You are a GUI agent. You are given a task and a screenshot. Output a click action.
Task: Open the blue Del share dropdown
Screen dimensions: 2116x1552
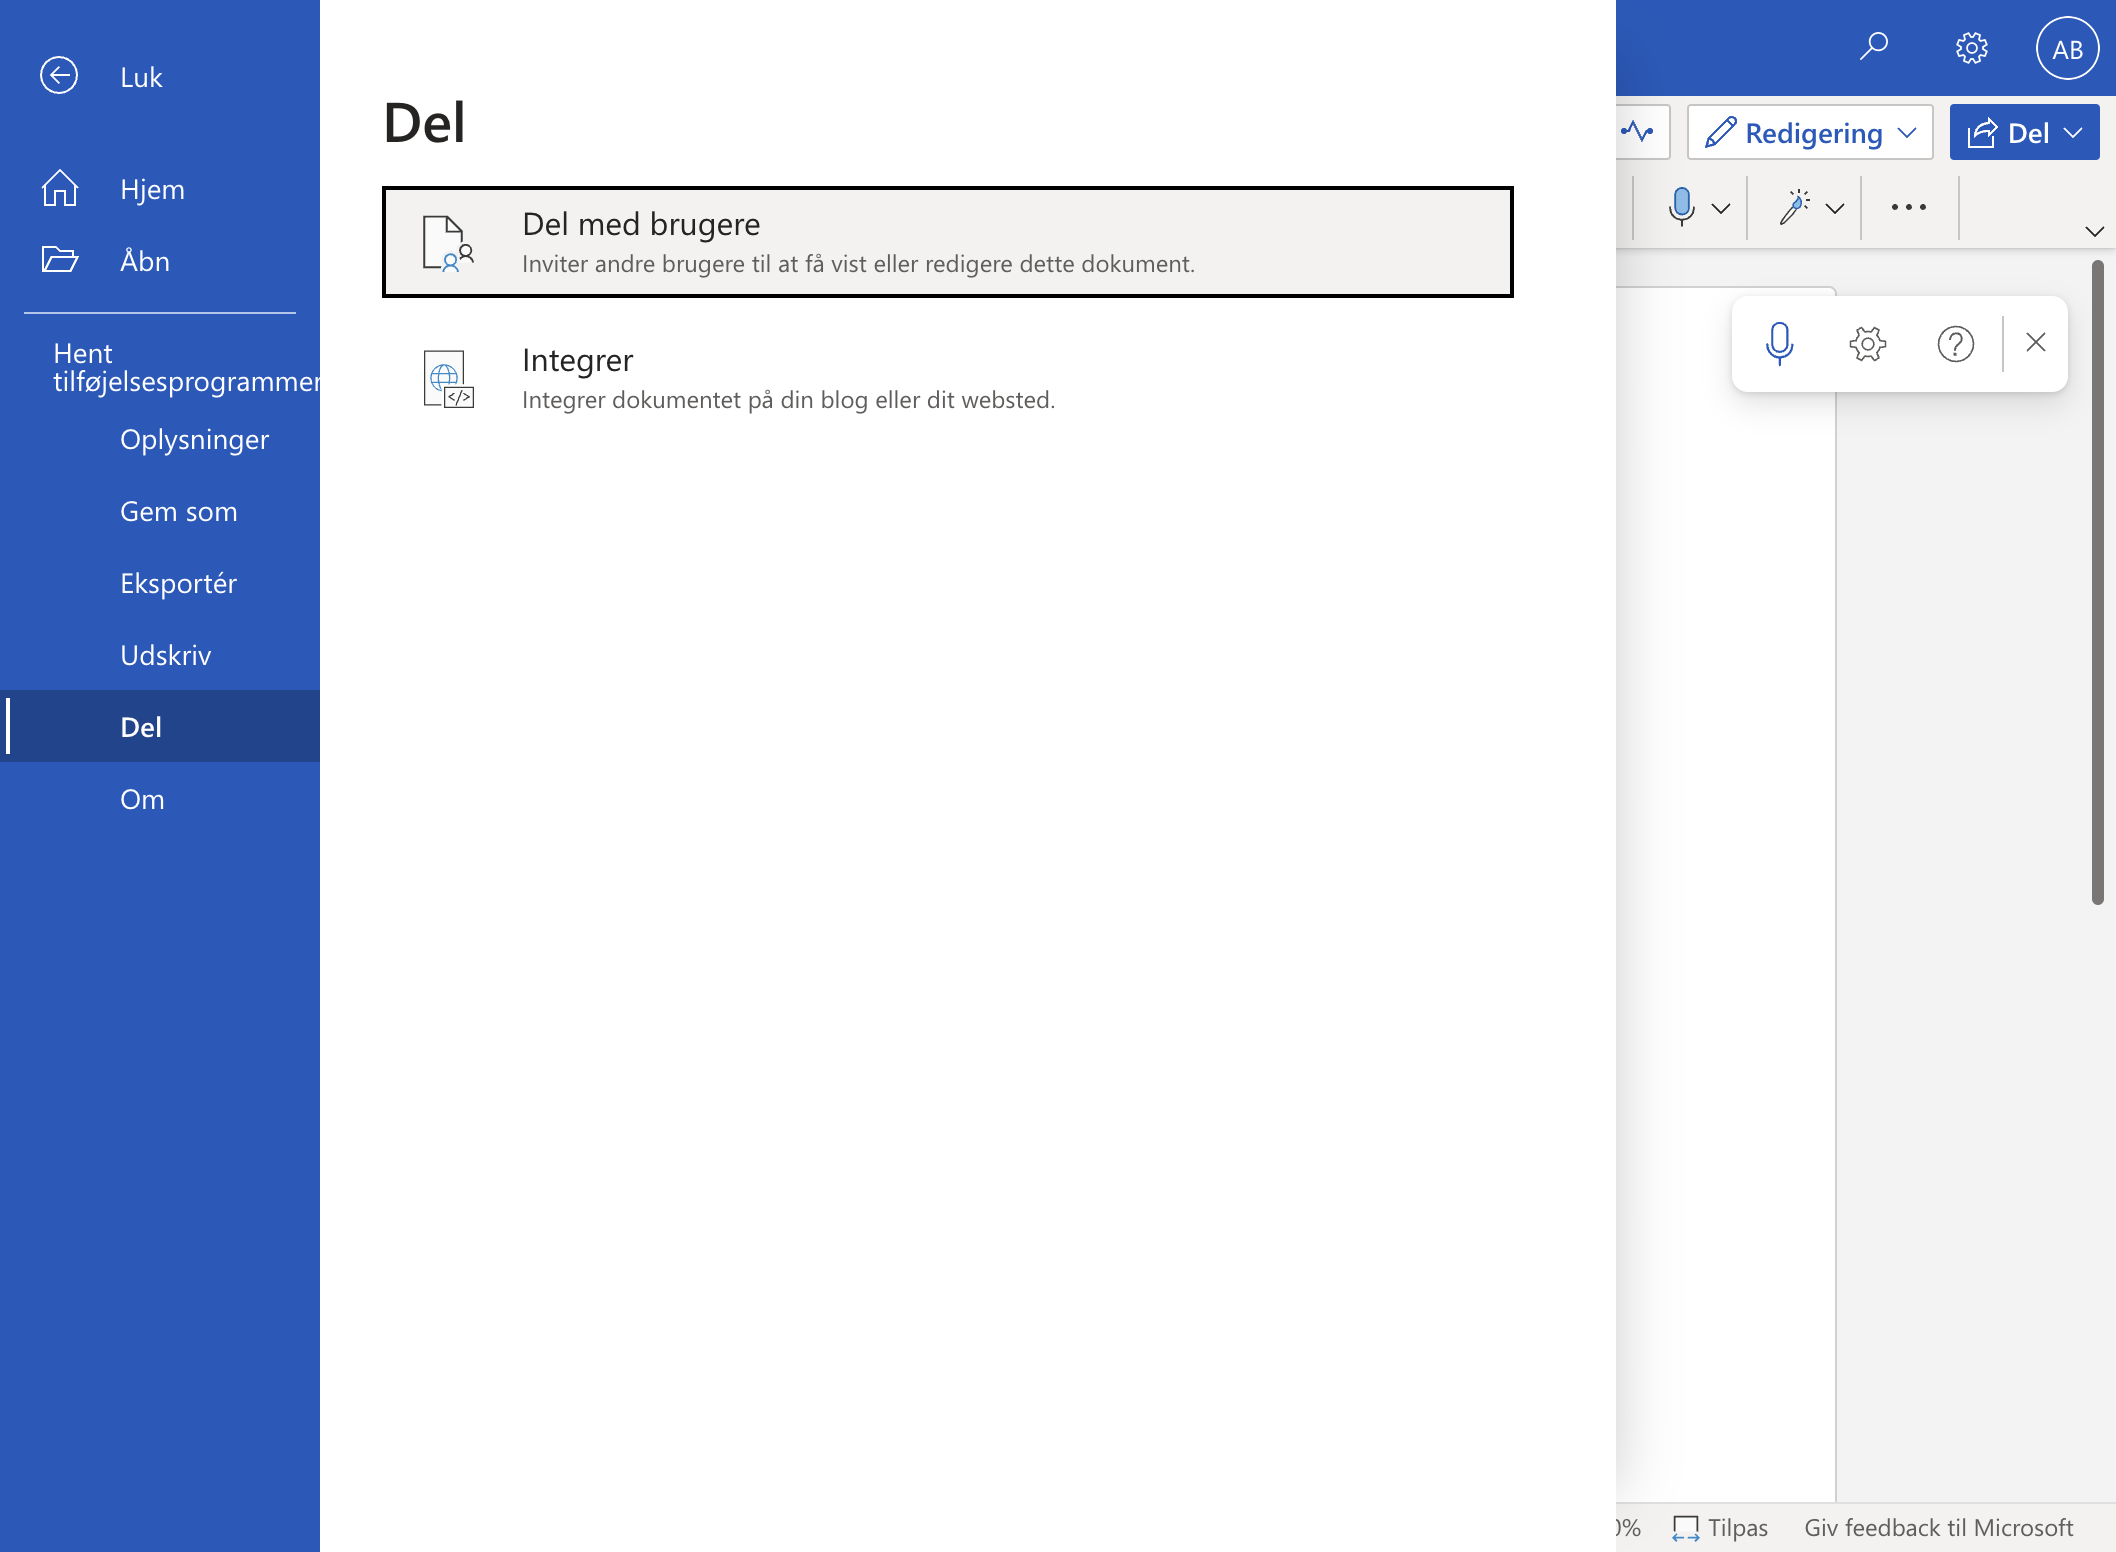point(2024,132)
